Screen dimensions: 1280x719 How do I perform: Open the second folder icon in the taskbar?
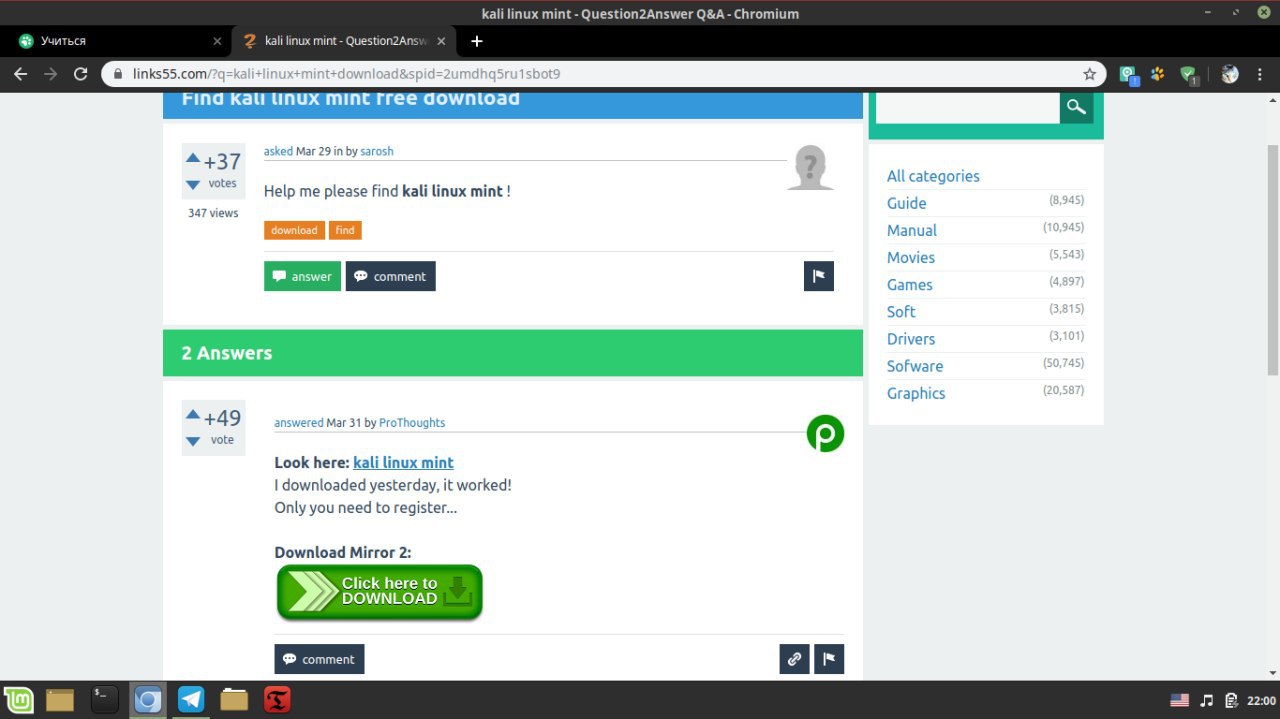pos(234,700)
